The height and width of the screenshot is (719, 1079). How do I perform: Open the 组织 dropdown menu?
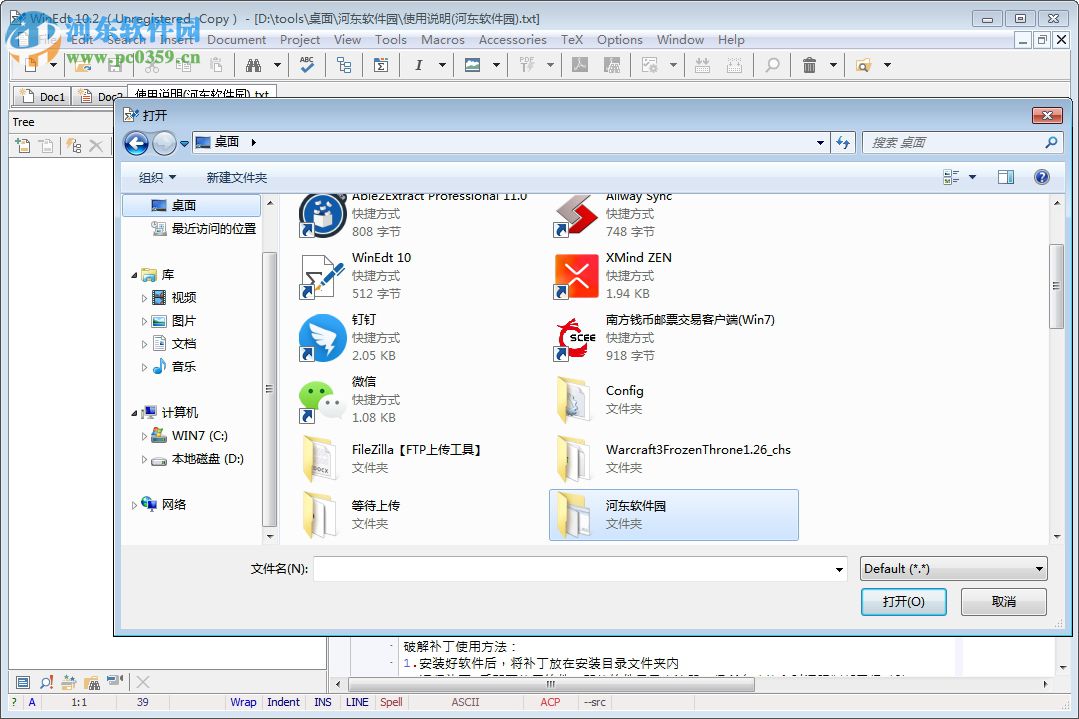click(155, 177)
